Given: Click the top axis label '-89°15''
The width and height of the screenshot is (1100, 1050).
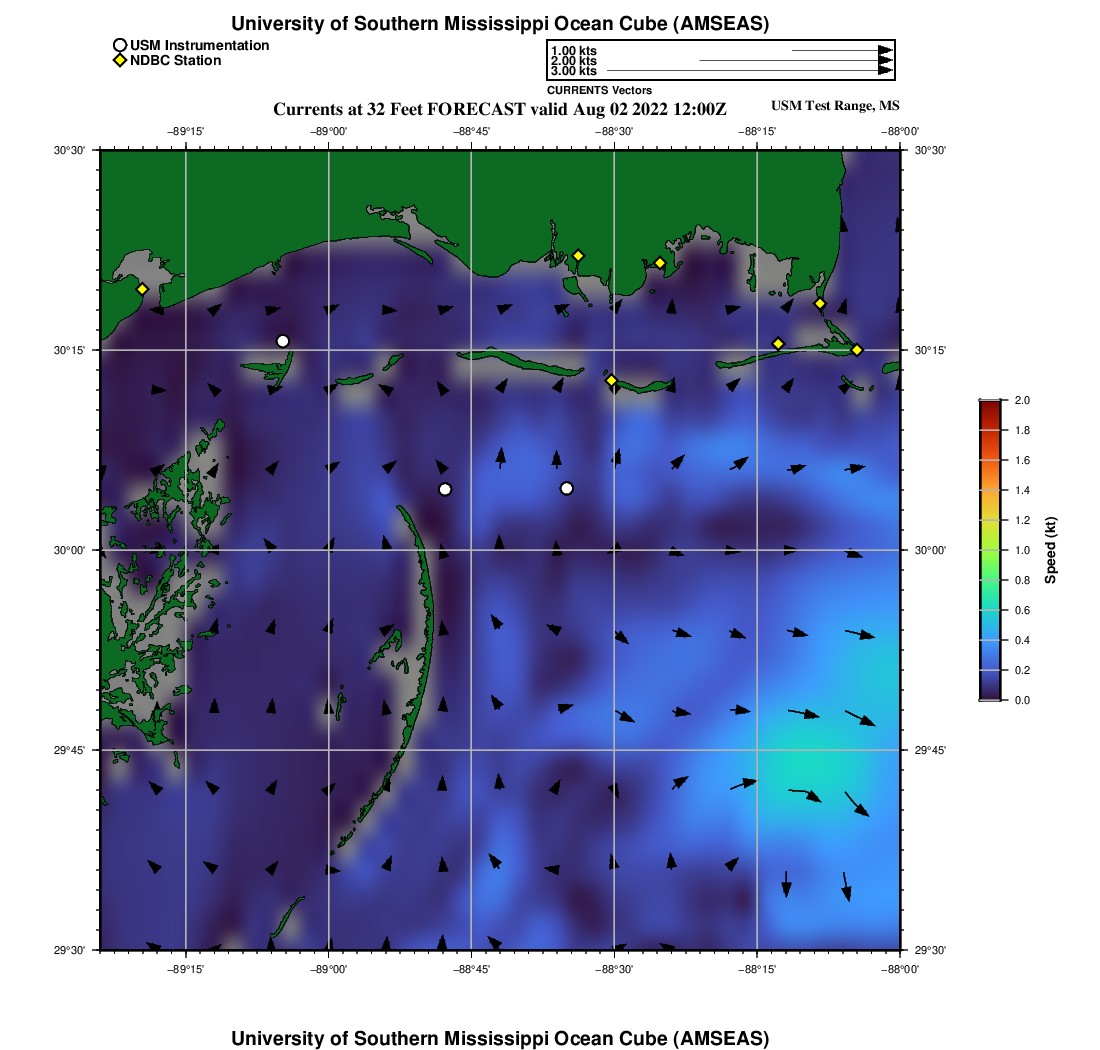Looking at the screenshot, I should click(x=186, y=132).
